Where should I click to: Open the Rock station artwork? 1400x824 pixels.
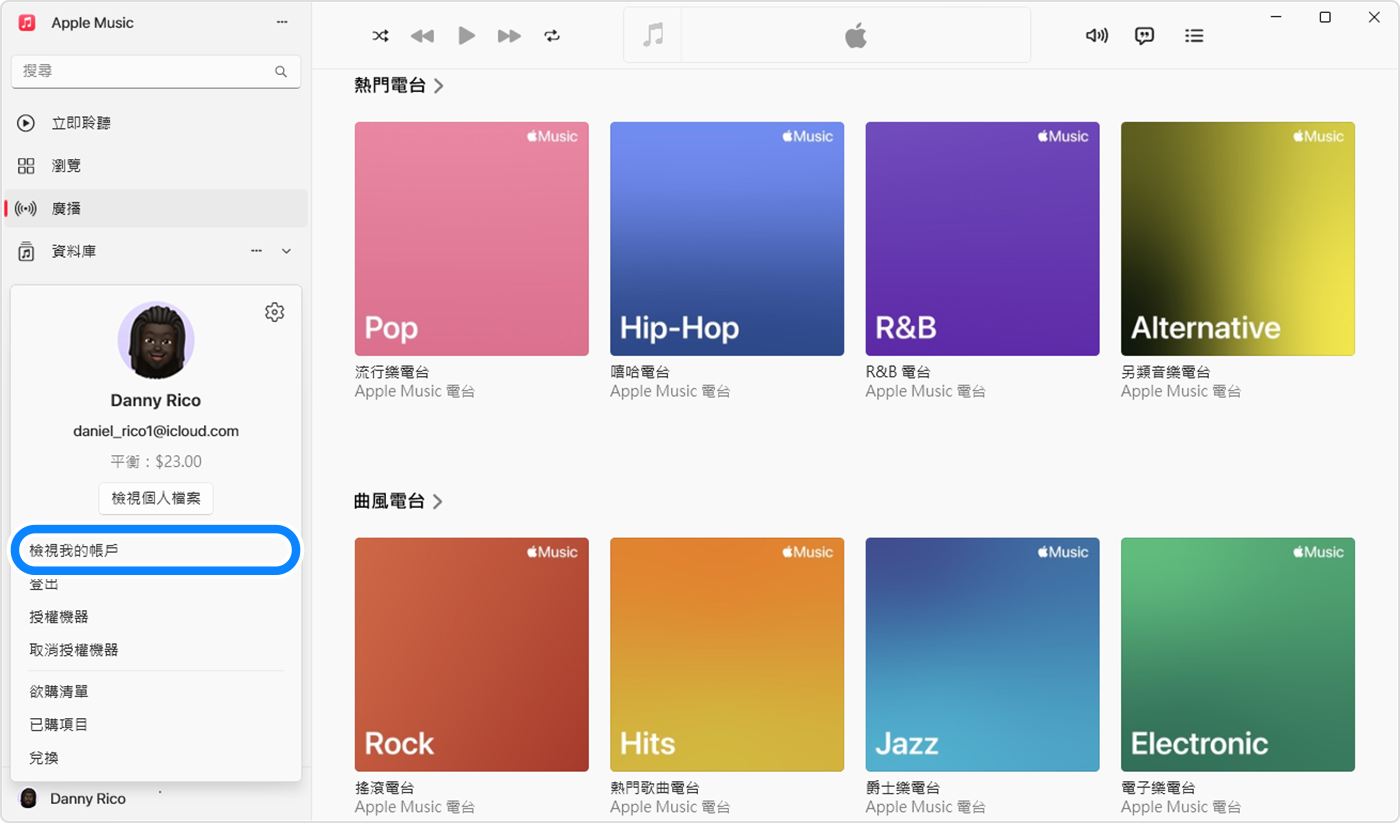click(472, 655)
